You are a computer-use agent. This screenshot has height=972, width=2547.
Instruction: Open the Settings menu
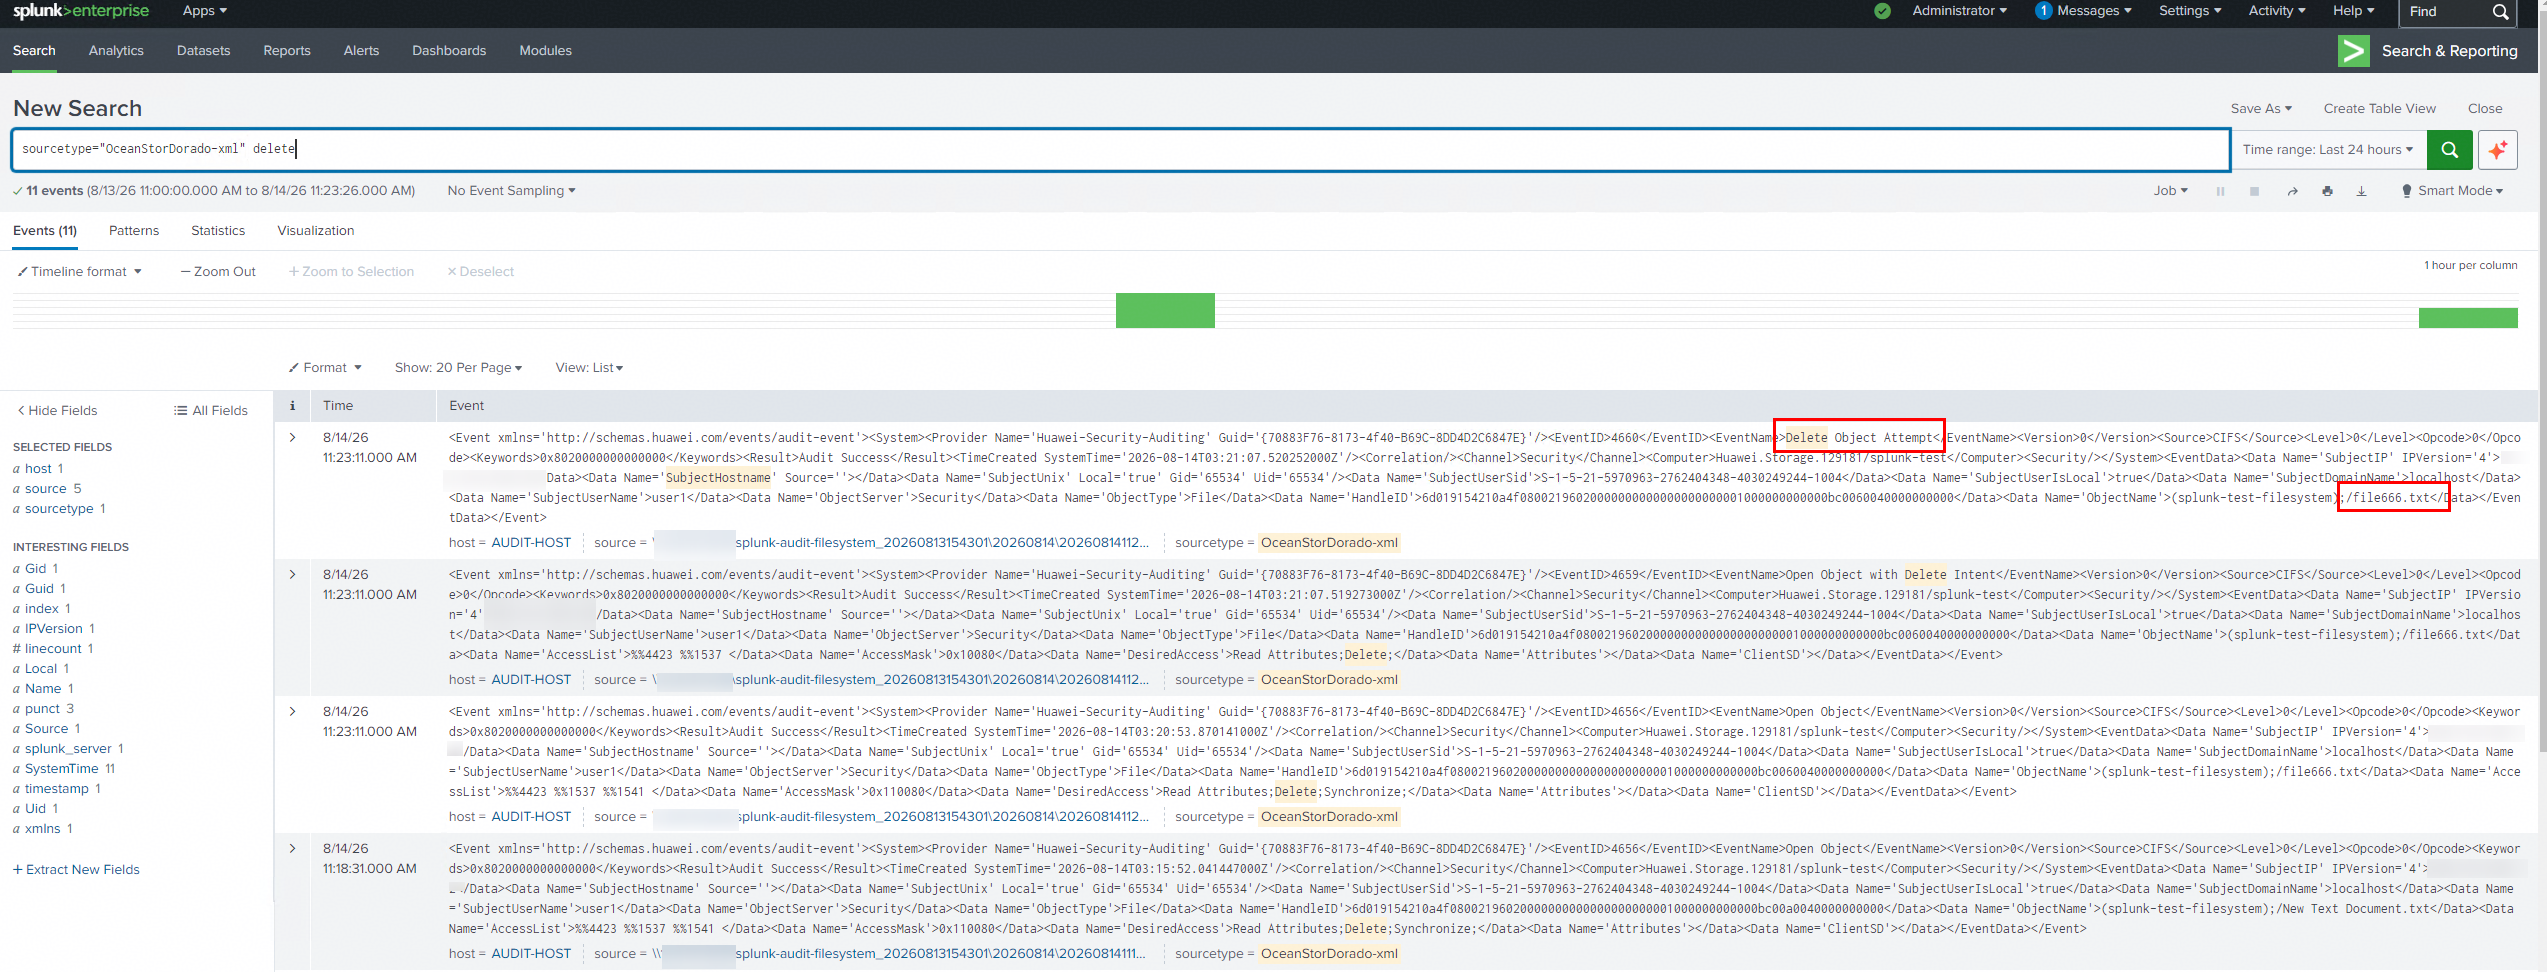tap(2189, 11)
